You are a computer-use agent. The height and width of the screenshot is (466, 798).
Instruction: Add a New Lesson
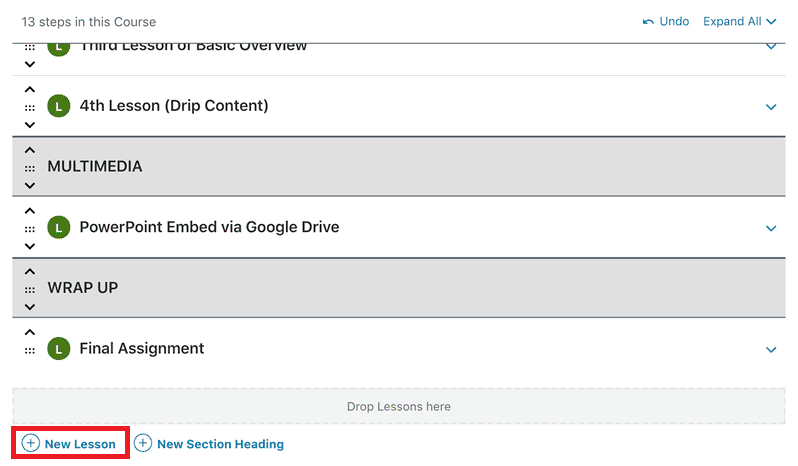[x=69, y=444]
